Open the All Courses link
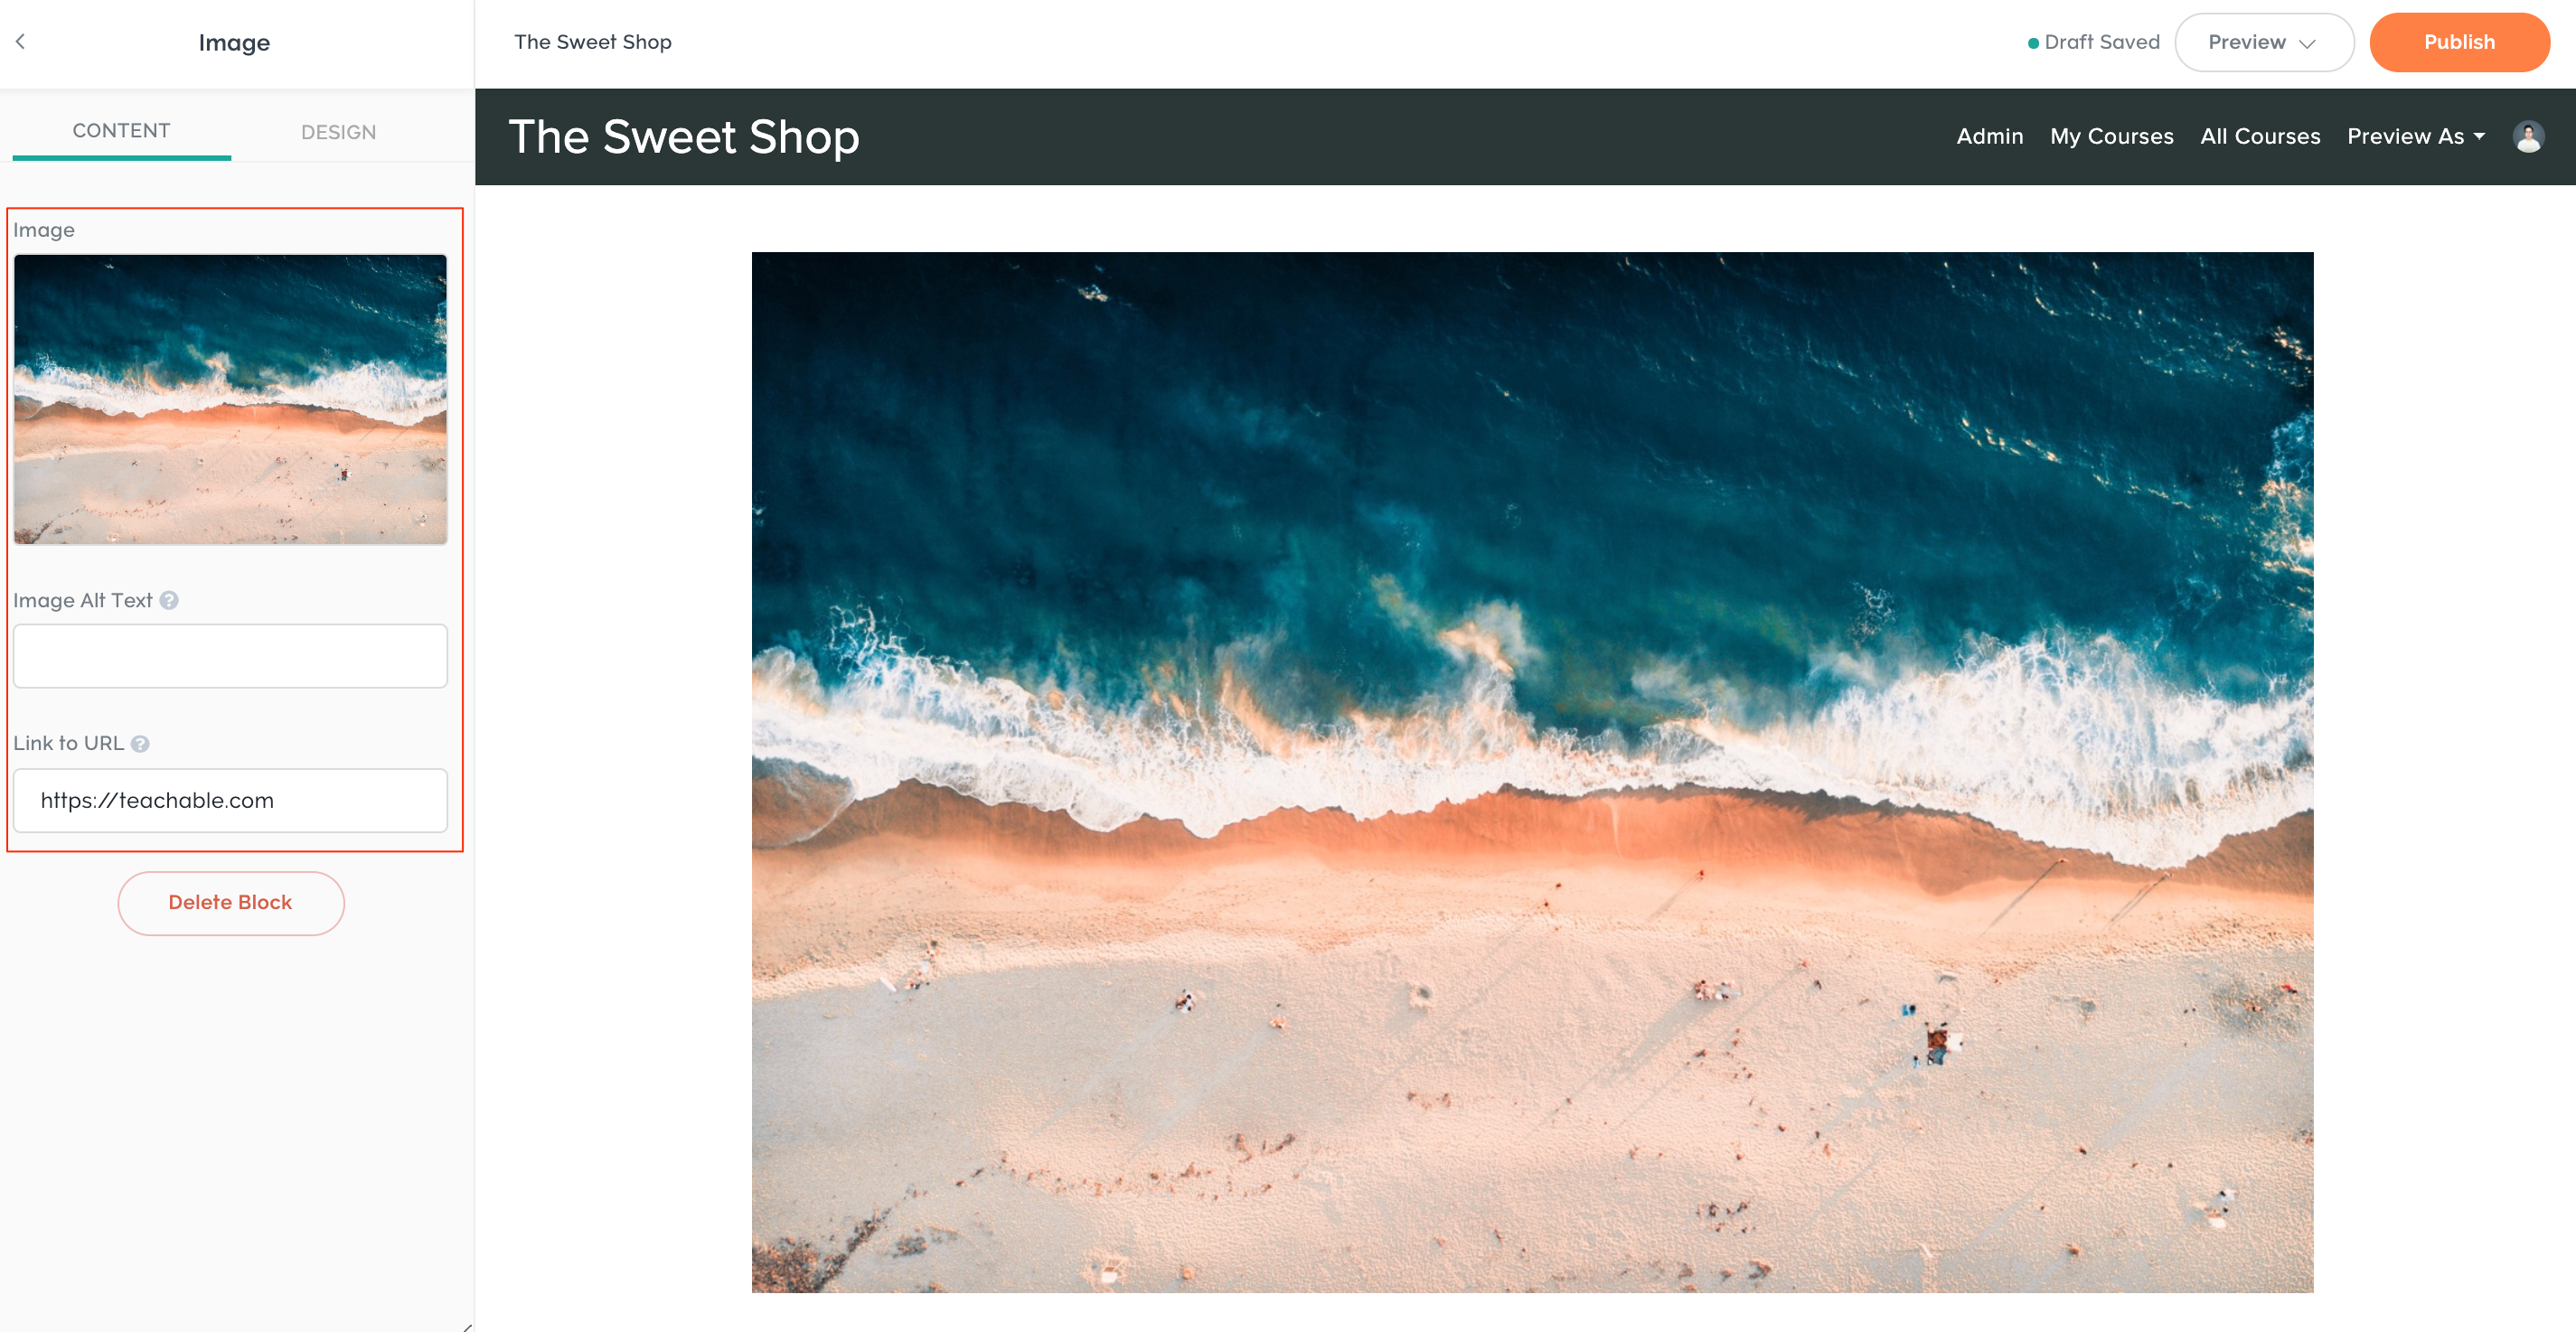 2260,137
